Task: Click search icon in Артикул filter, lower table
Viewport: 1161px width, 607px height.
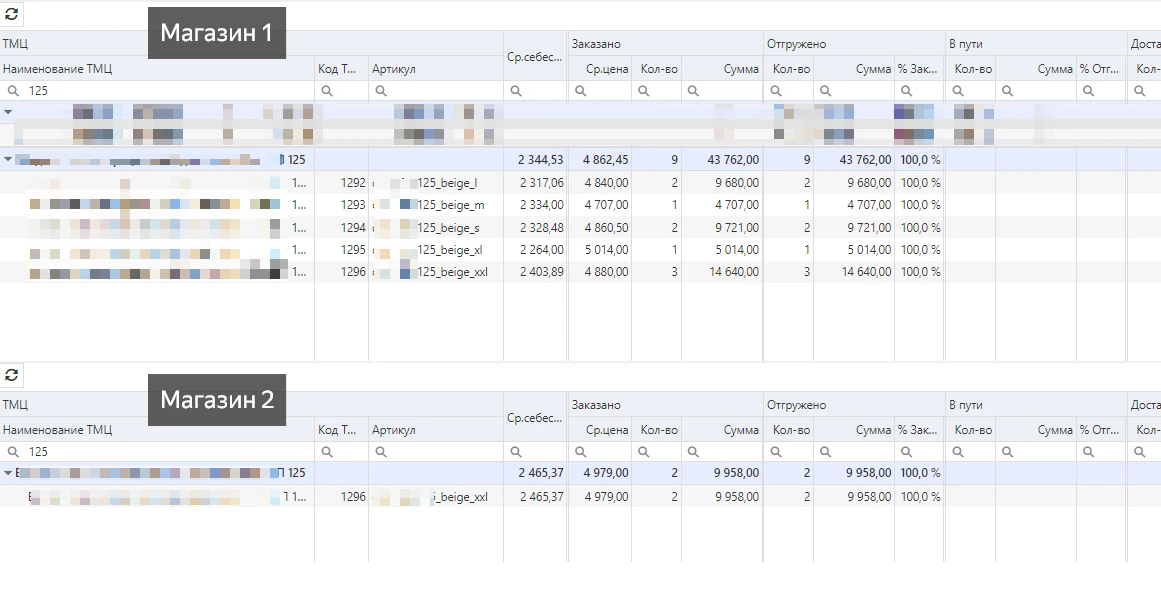Action: 381,452
